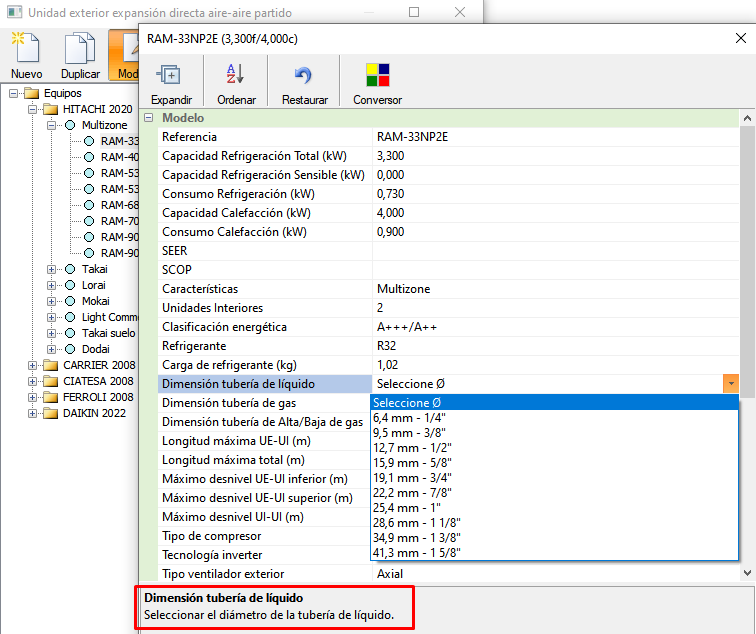Image resolution: width=756 pixels, height=634 pixels.
Task: Click Capacidad Calefacción value 4,000
Action: click(x=555, y=213)
